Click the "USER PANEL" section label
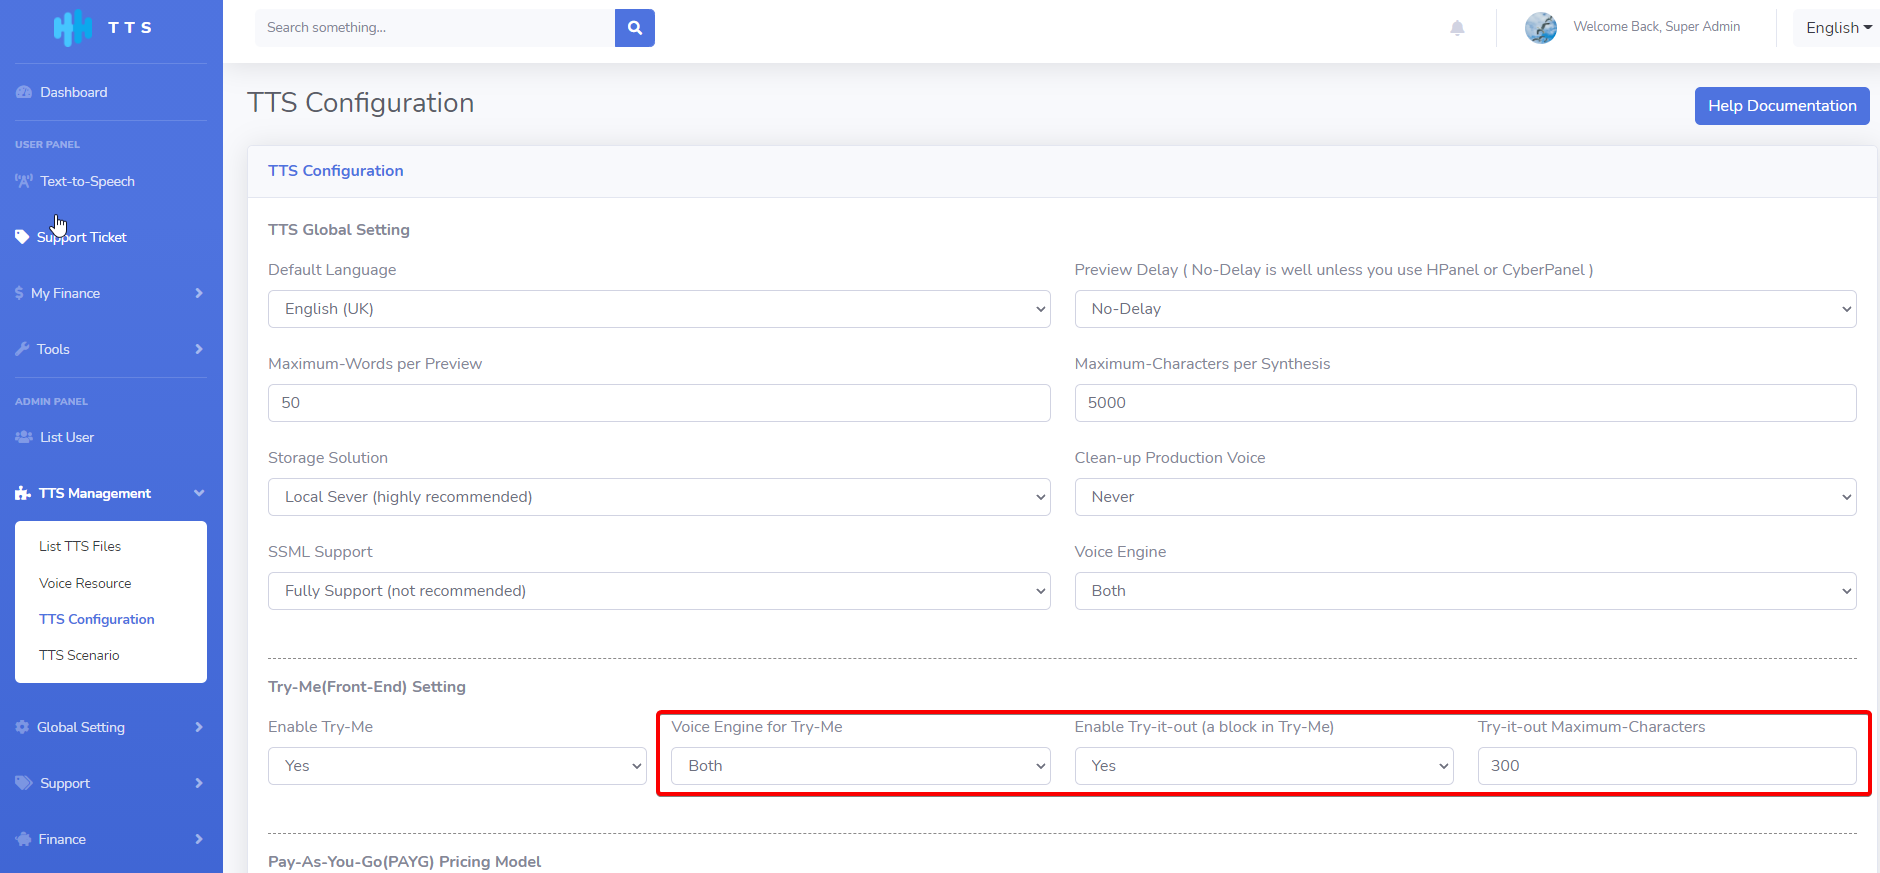 click(x=47, y=145)
